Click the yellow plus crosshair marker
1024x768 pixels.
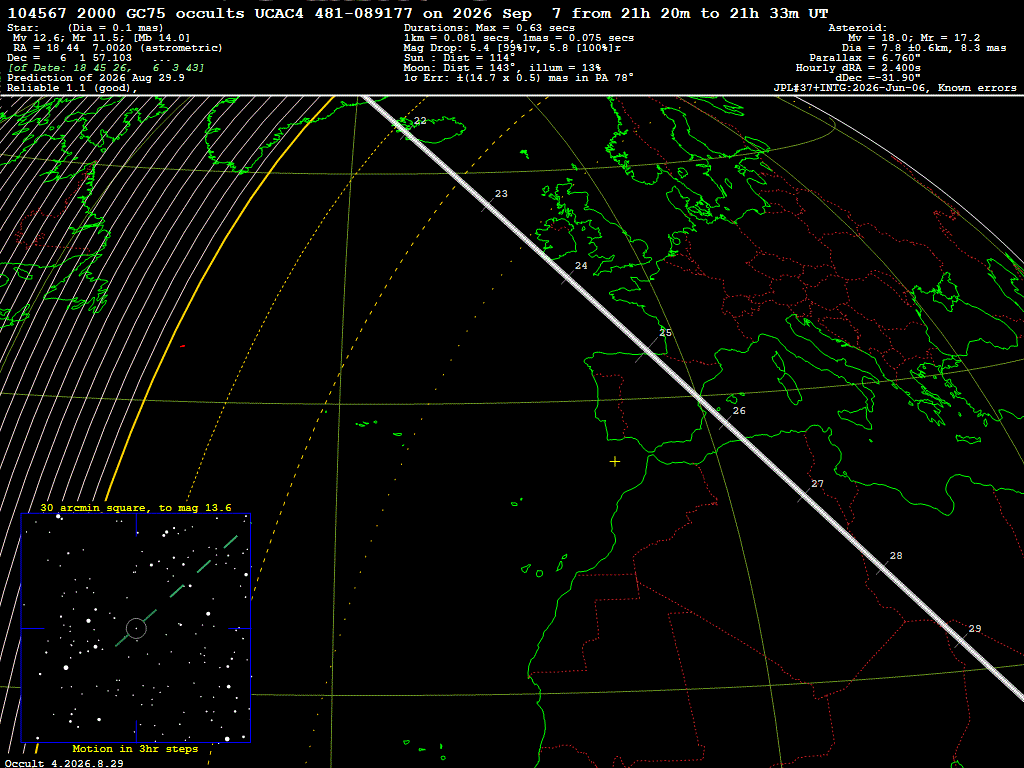tap(615, 462)
